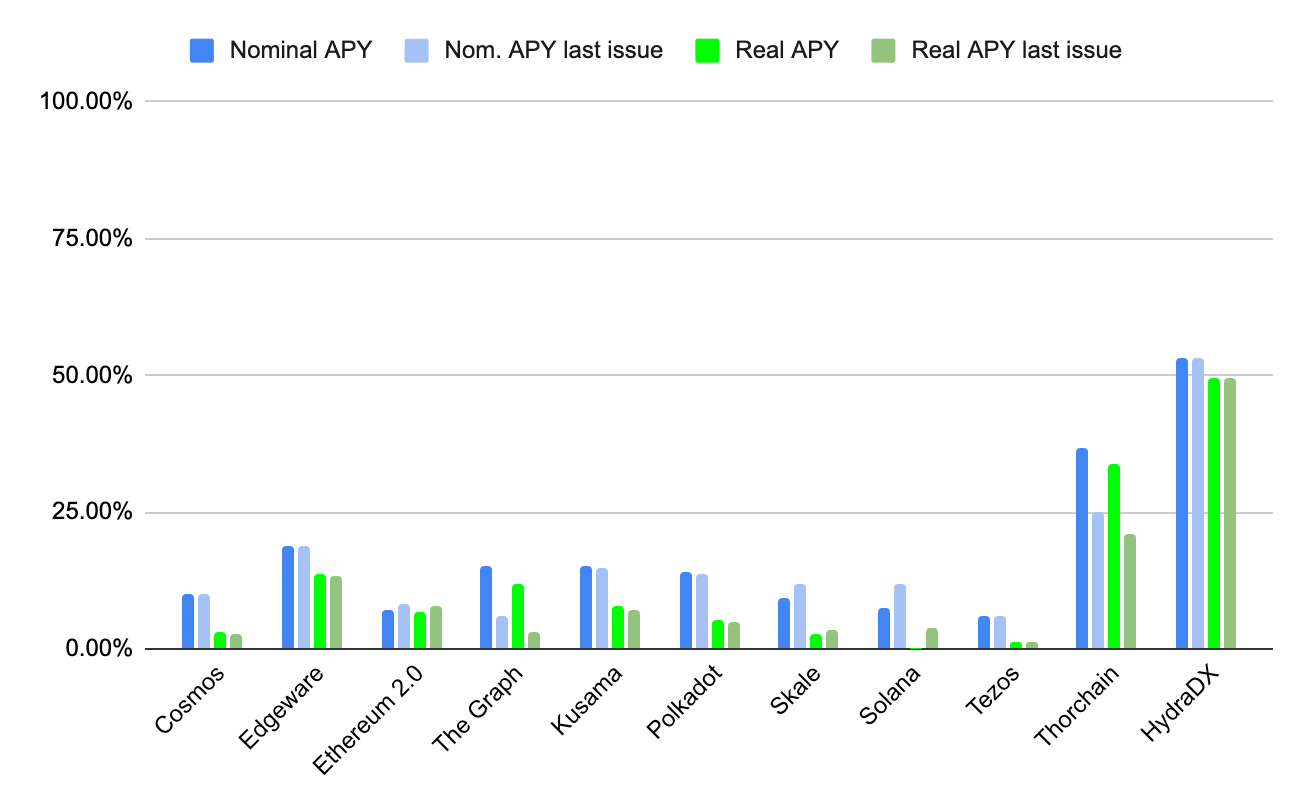Click The Graph's Real APY bright green bar
This screenshot has width=1312, height=810.
[518, 617]
